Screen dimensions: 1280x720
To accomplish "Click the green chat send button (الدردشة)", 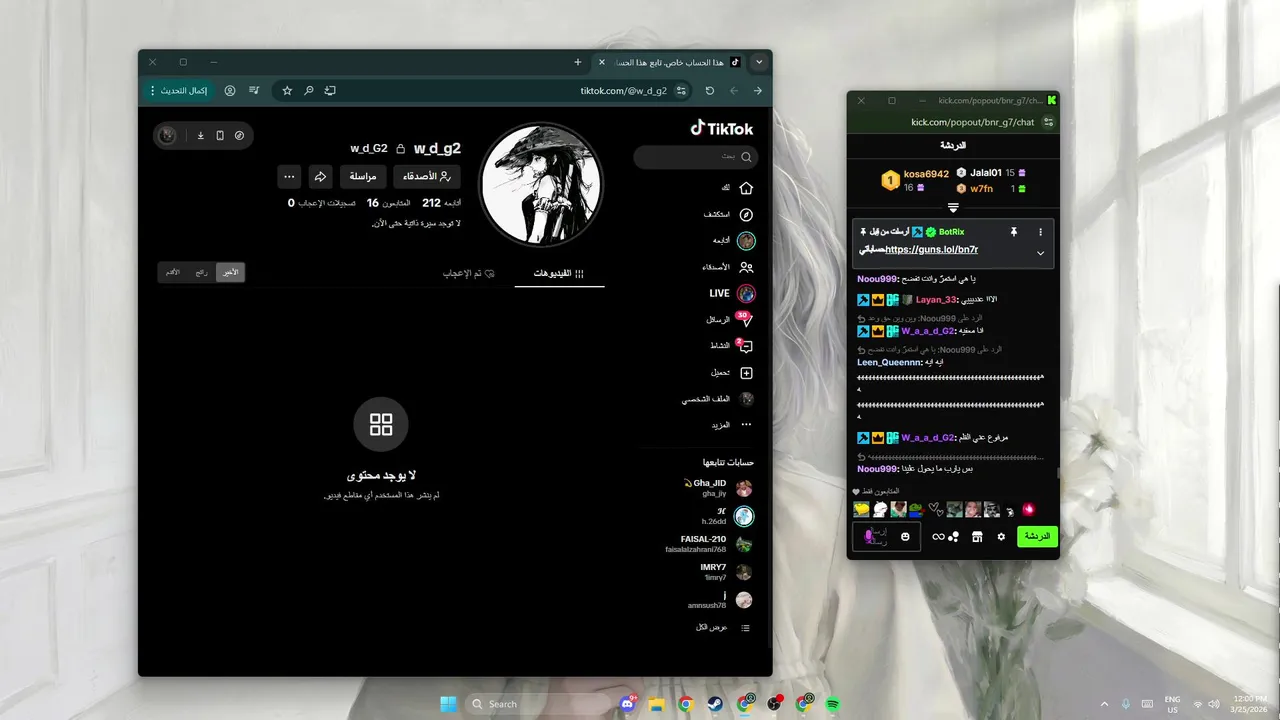I will [x=1037, y=537].
